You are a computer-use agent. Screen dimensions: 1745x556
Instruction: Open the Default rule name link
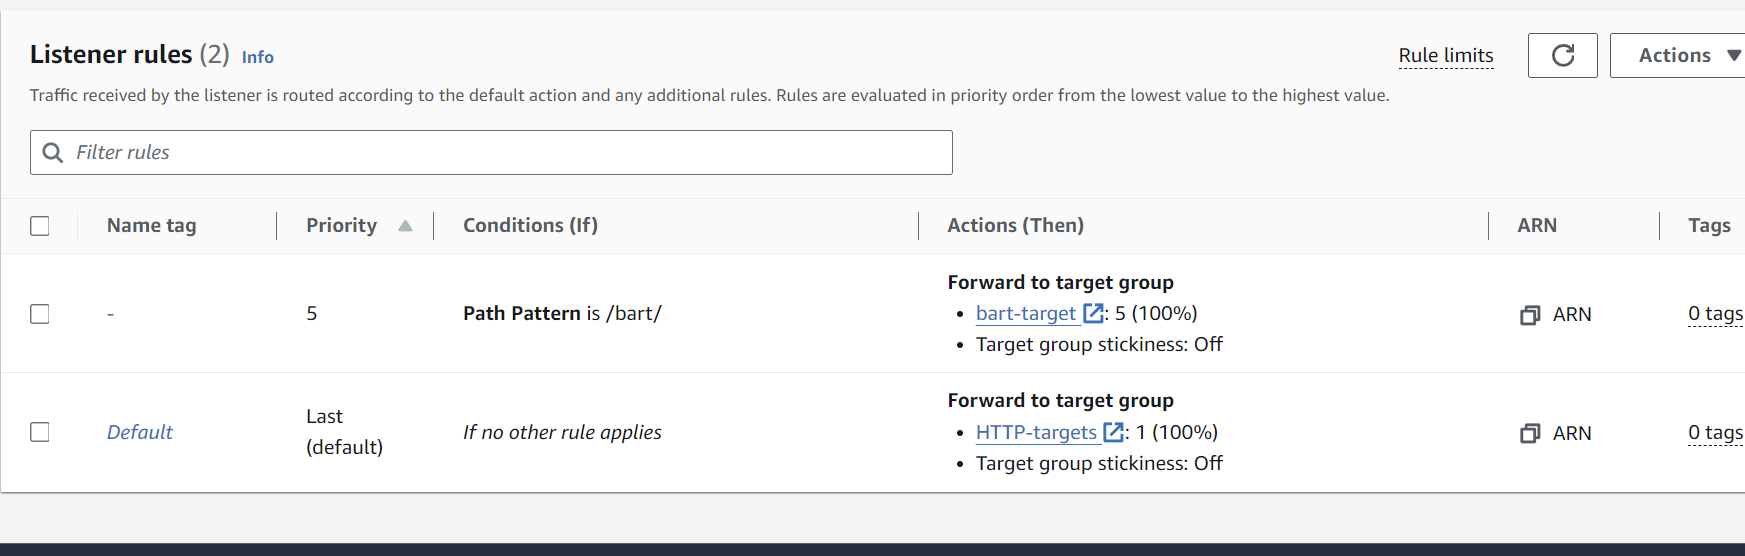140,432
